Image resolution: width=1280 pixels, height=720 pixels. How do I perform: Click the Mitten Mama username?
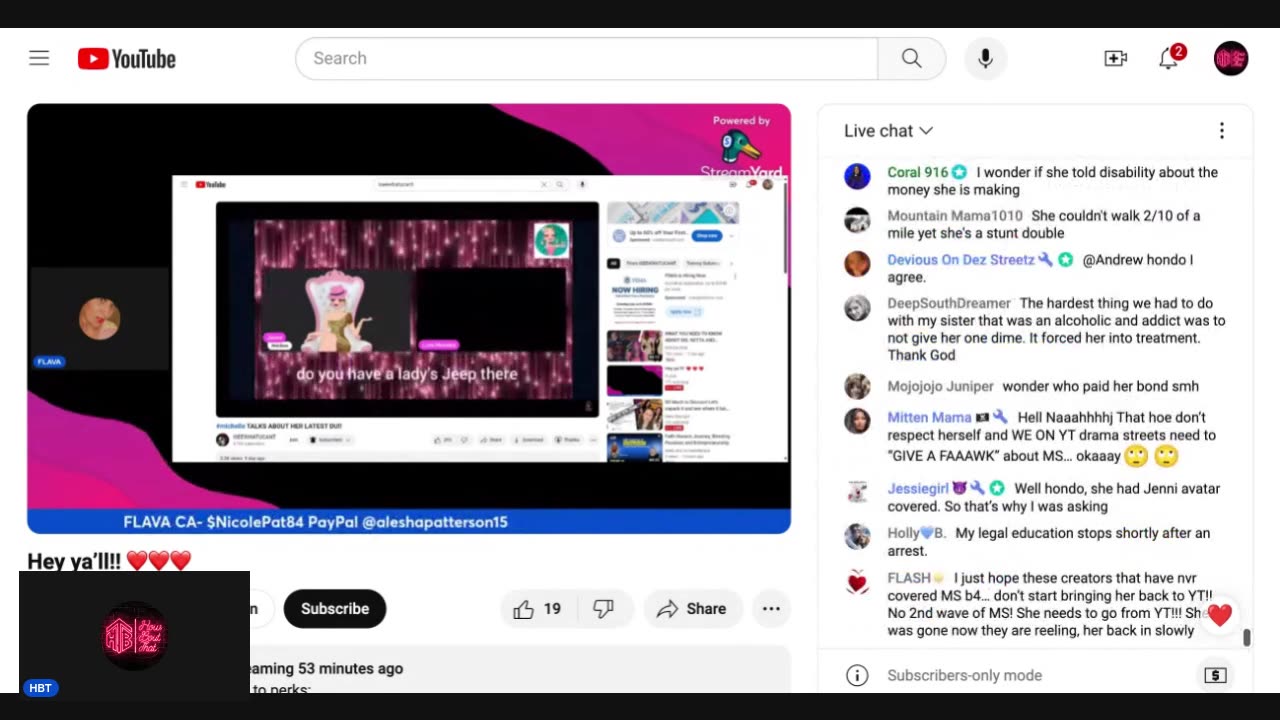(929, 417)
